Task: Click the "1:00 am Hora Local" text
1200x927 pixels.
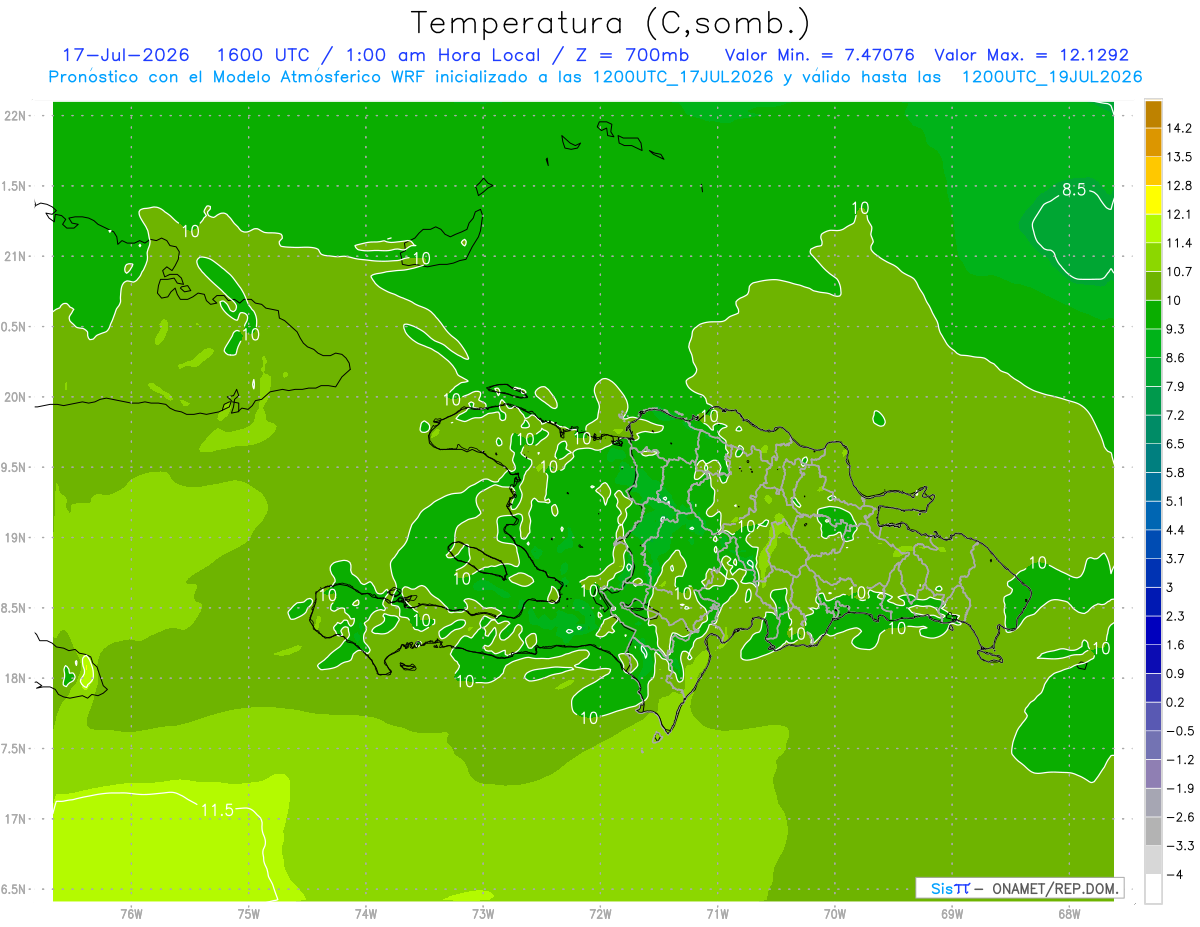Action: click(441, 55)
